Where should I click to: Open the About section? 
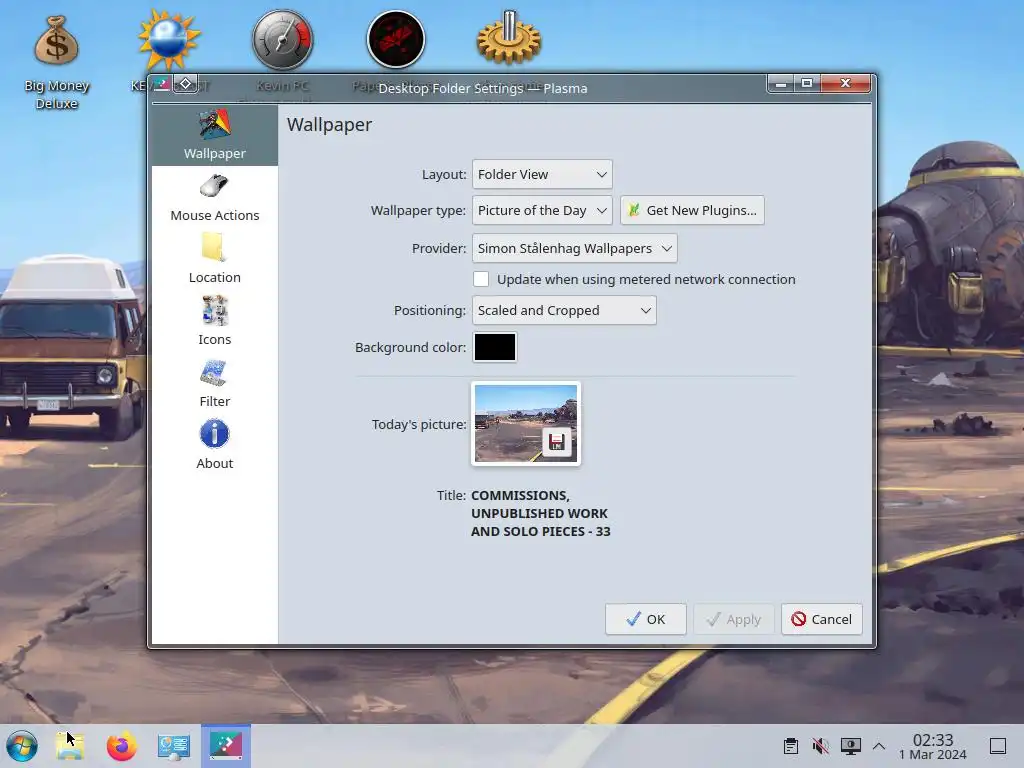tap(214, 445)
